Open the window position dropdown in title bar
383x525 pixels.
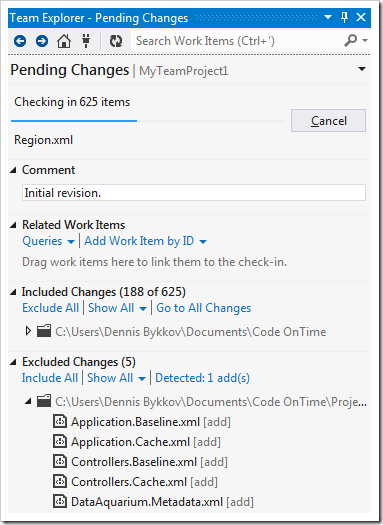point(328,17)
